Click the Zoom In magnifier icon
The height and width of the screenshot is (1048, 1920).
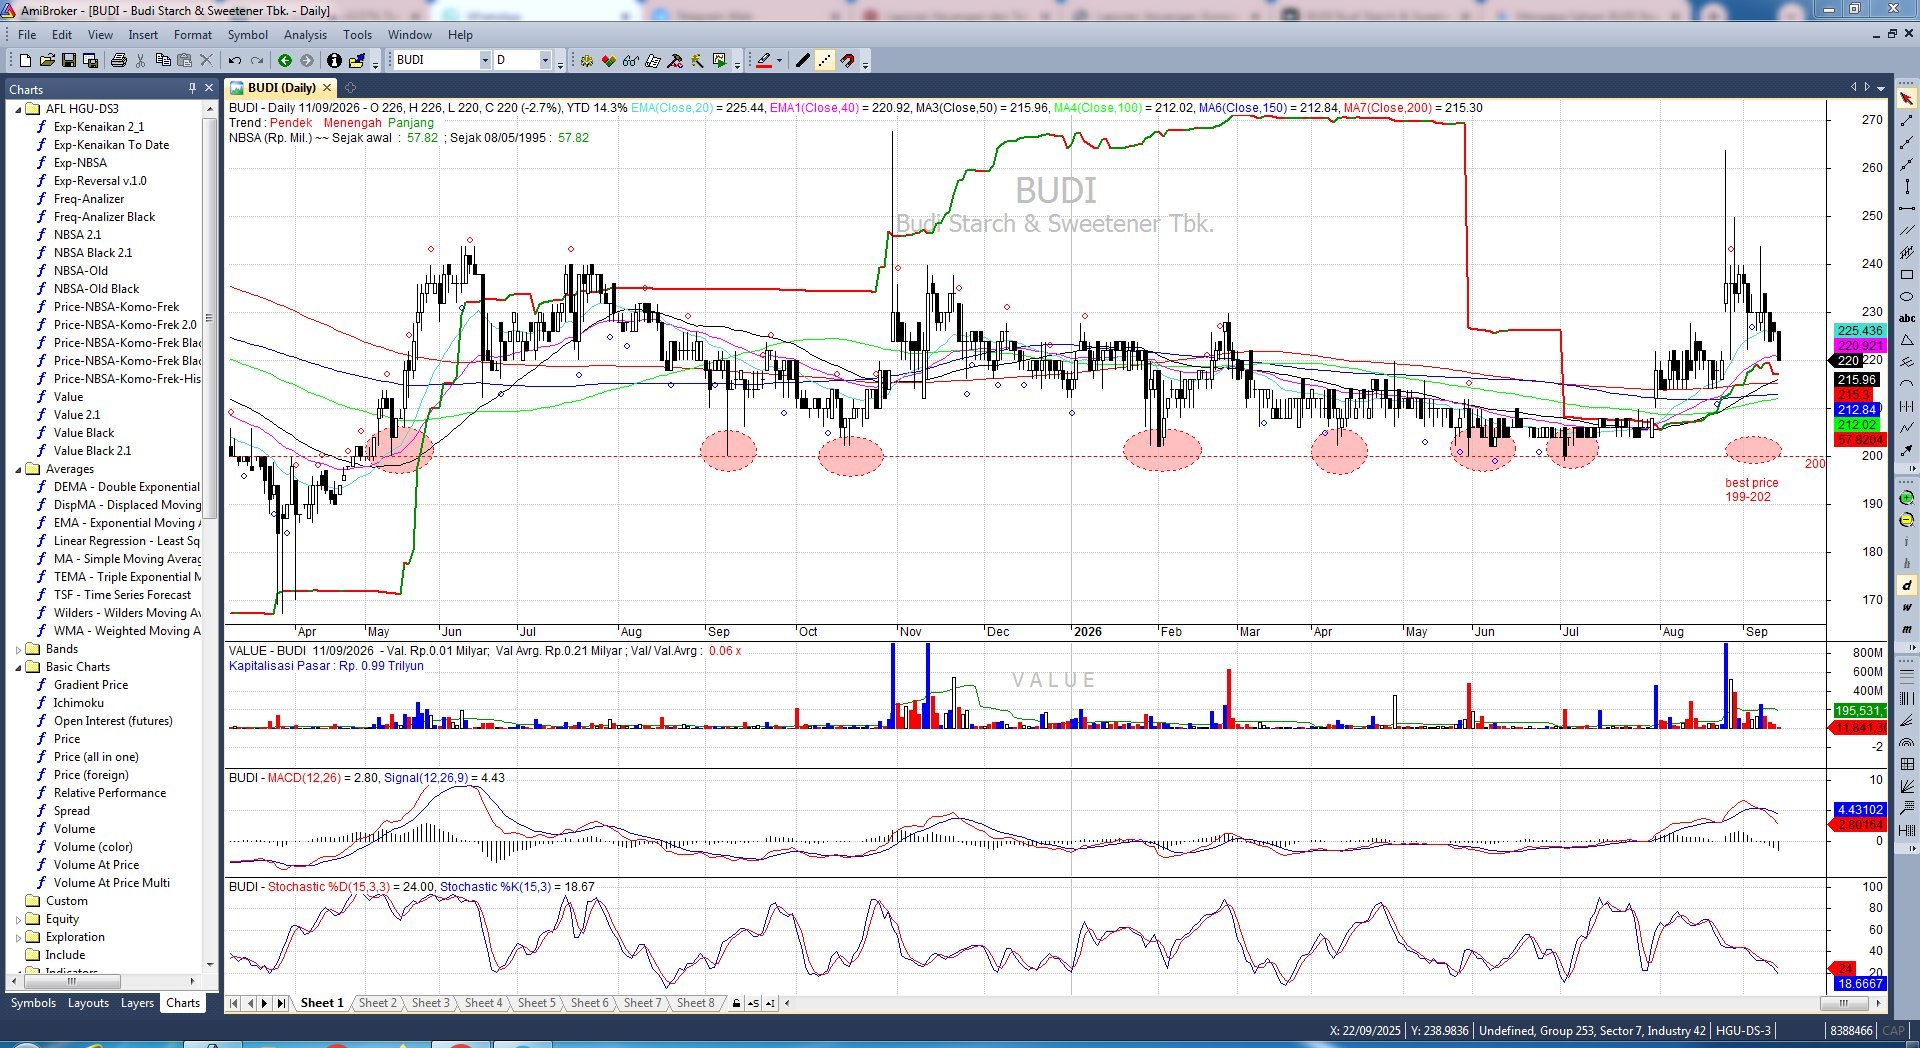(1907, 497)
